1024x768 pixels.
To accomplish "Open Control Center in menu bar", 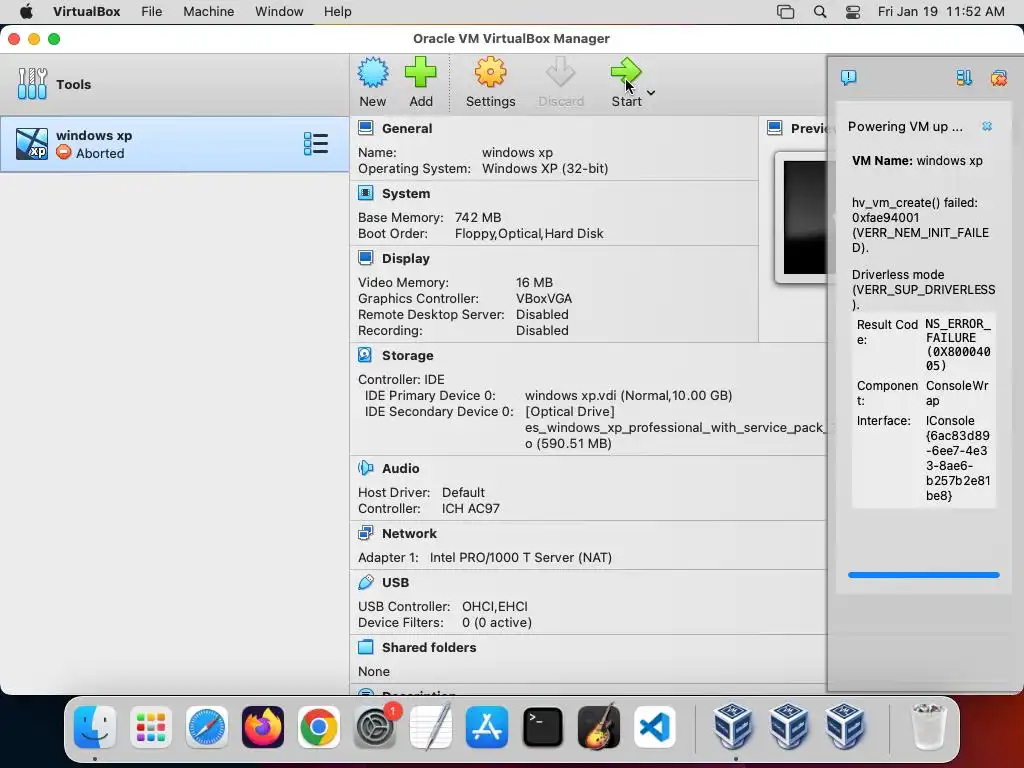I will coord(853,12).
